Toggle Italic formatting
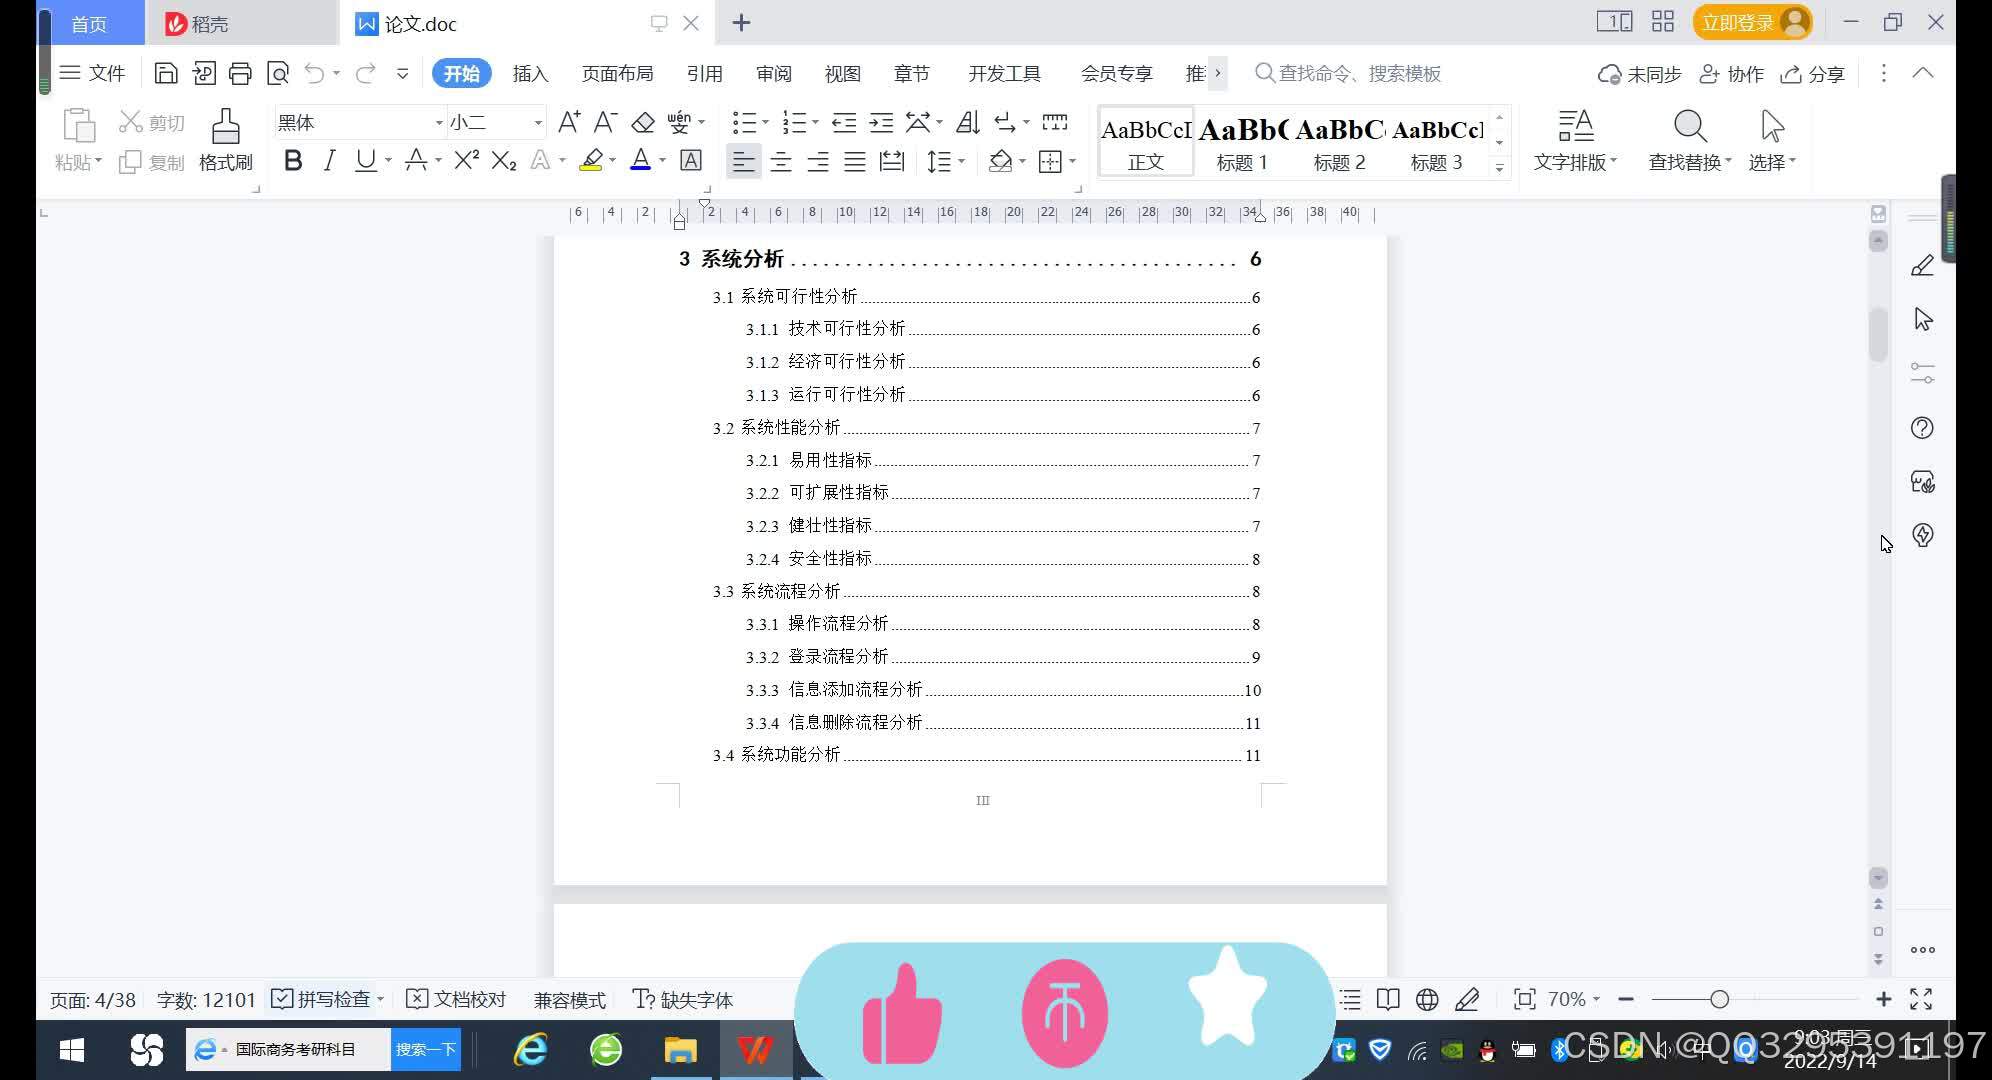This screenshot has height=1080, width=1992. tap(329, 160)
